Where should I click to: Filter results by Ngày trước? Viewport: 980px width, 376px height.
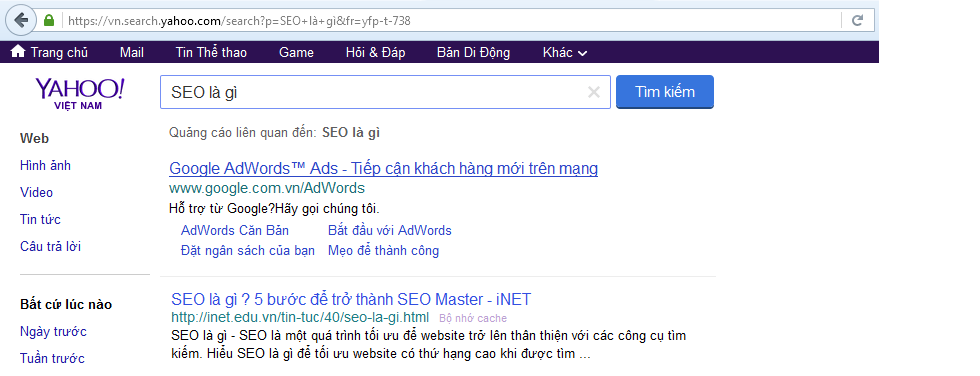pyautogui.click(x=53, y=332)
